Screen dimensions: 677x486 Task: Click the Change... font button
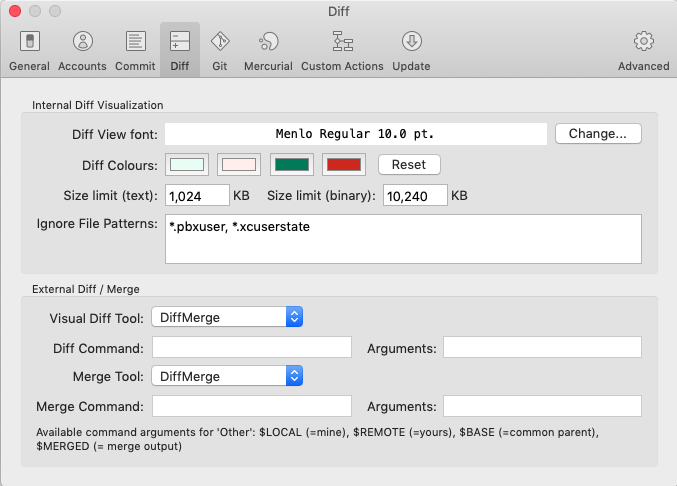[x=598, y=134]
